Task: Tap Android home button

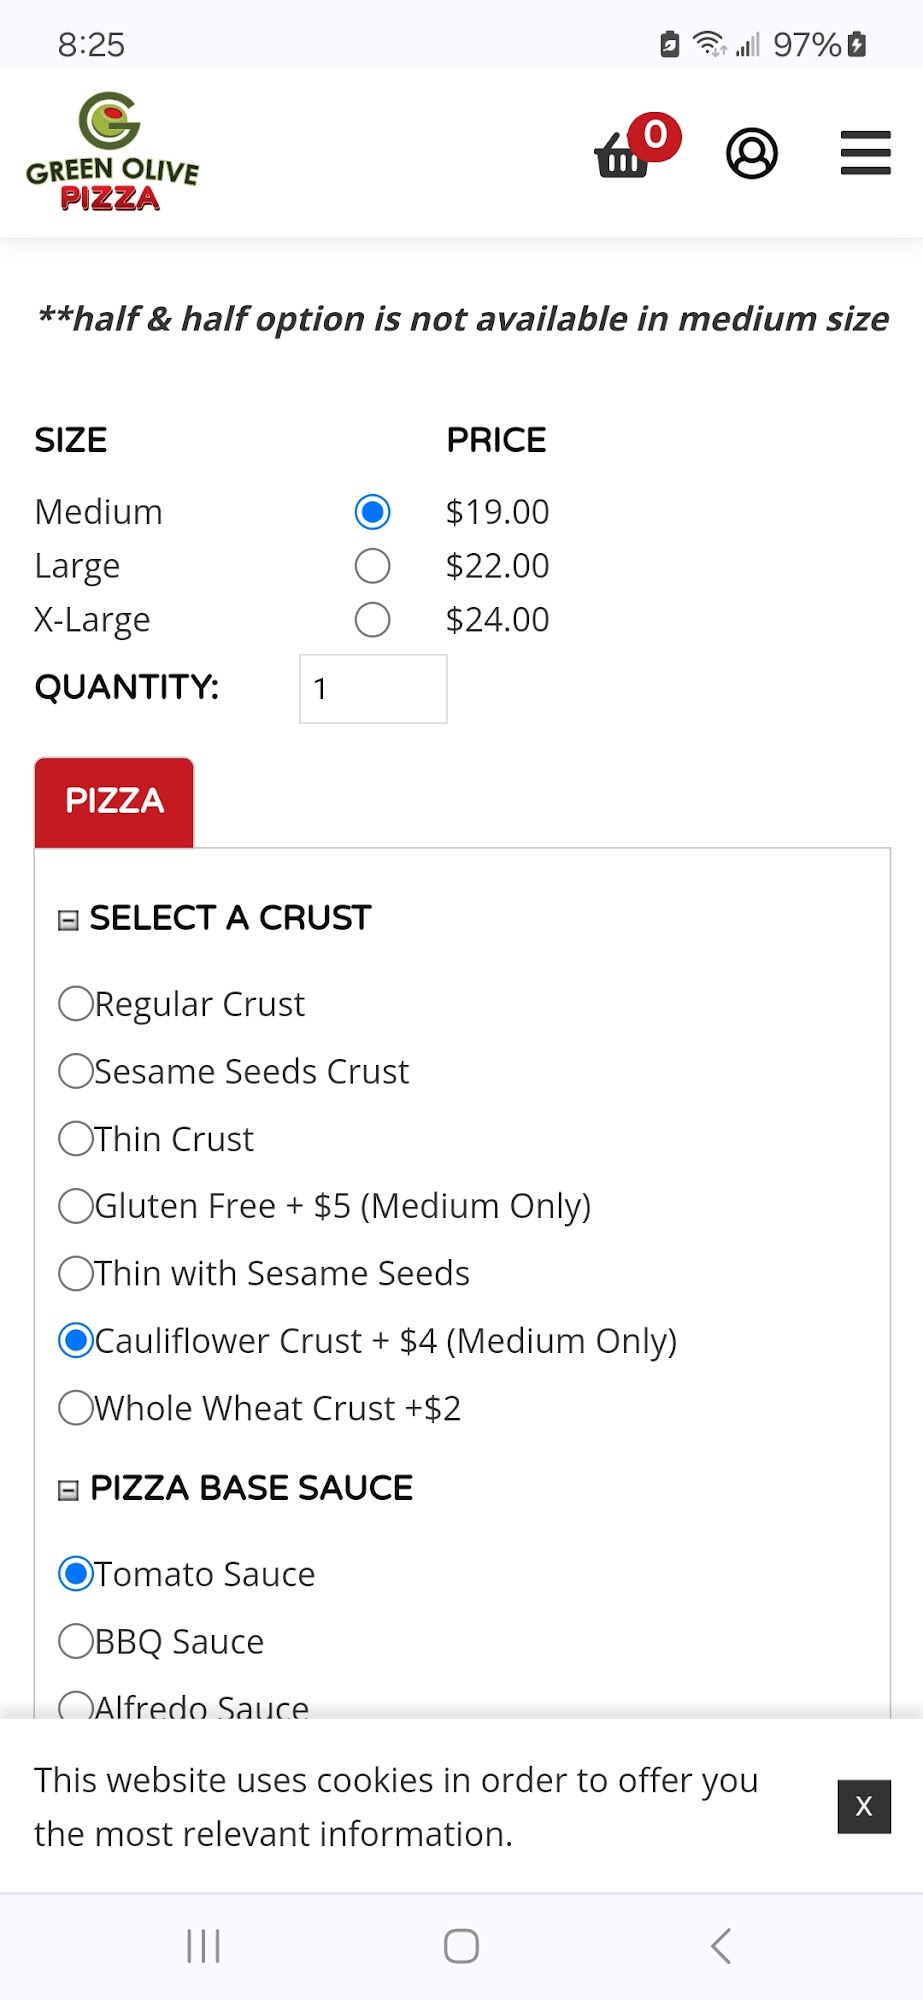Action: pyautogui.click(x=461, y=1946)
